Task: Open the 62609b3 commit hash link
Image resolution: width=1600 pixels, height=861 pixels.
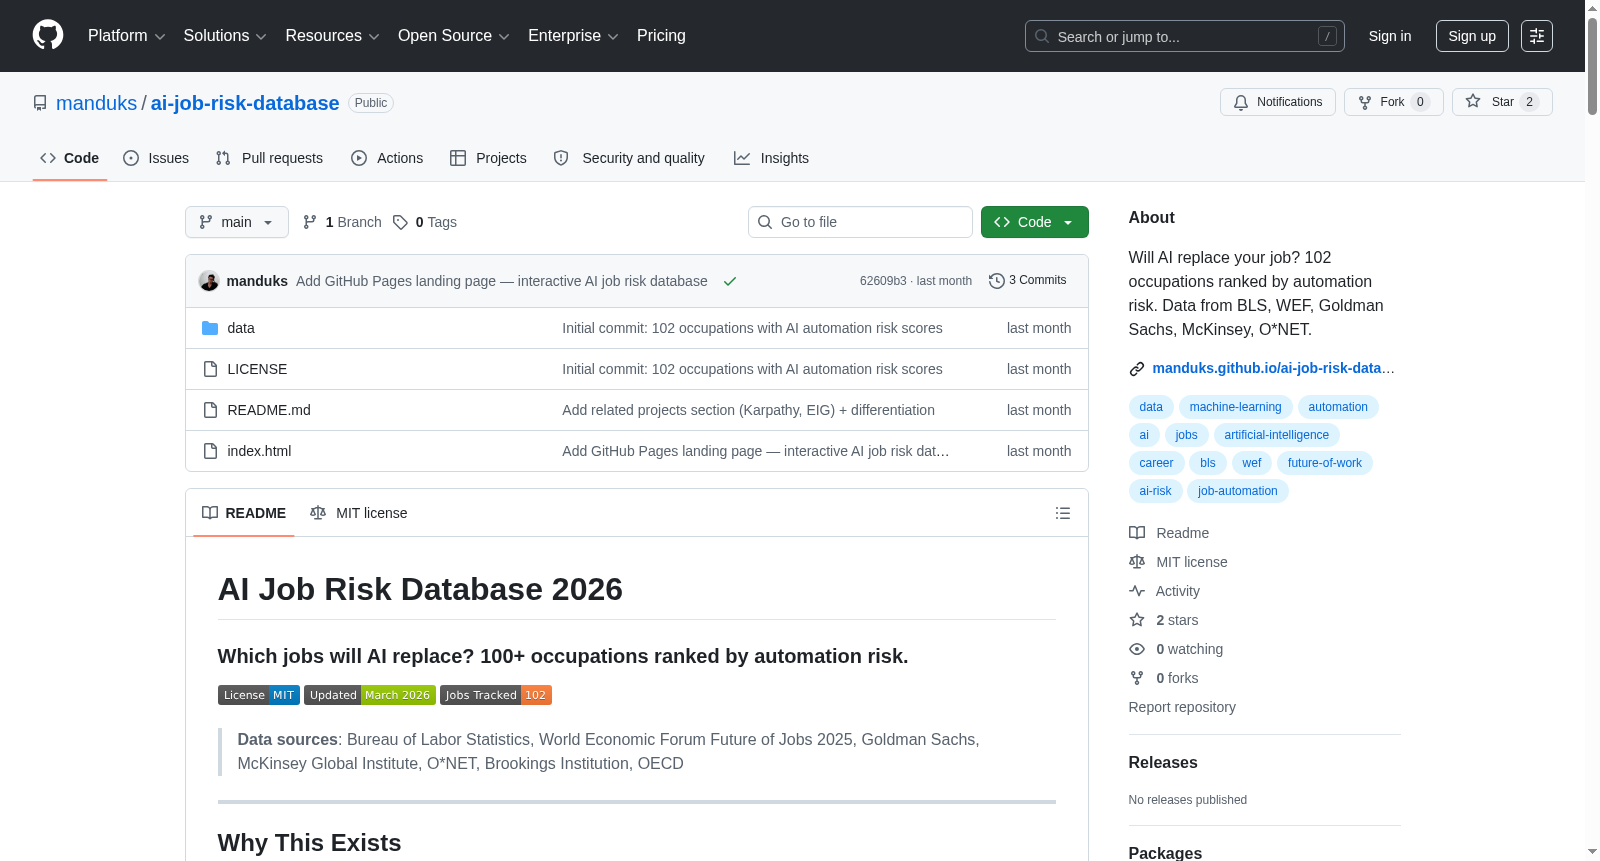Action: point(883,281)
